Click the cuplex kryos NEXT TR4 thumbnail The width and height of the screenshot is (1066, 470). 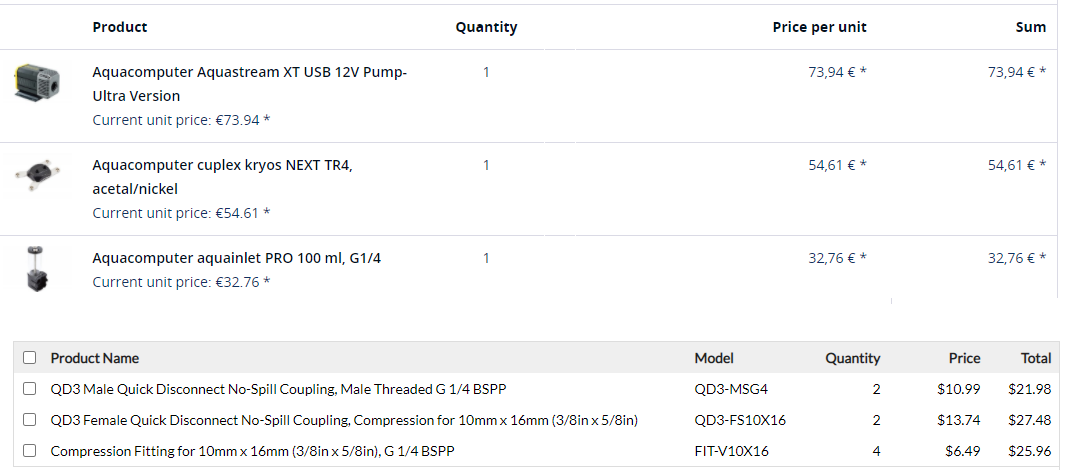[38, 172]
